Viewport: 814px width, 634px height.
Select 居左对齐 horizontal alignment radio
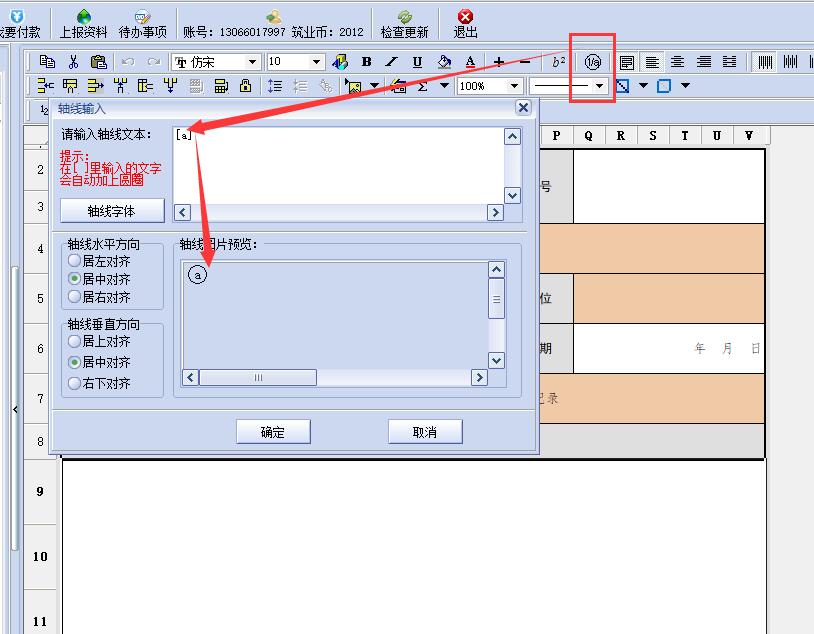(x=75, y=261)
